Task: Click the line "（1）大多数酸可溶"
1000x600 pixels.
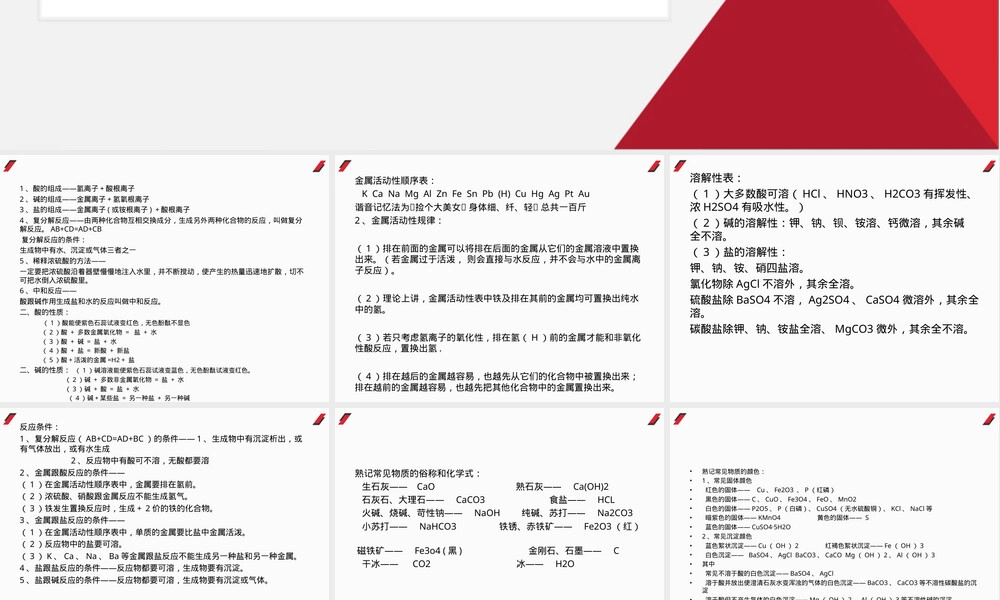Action: coord(831,200)
